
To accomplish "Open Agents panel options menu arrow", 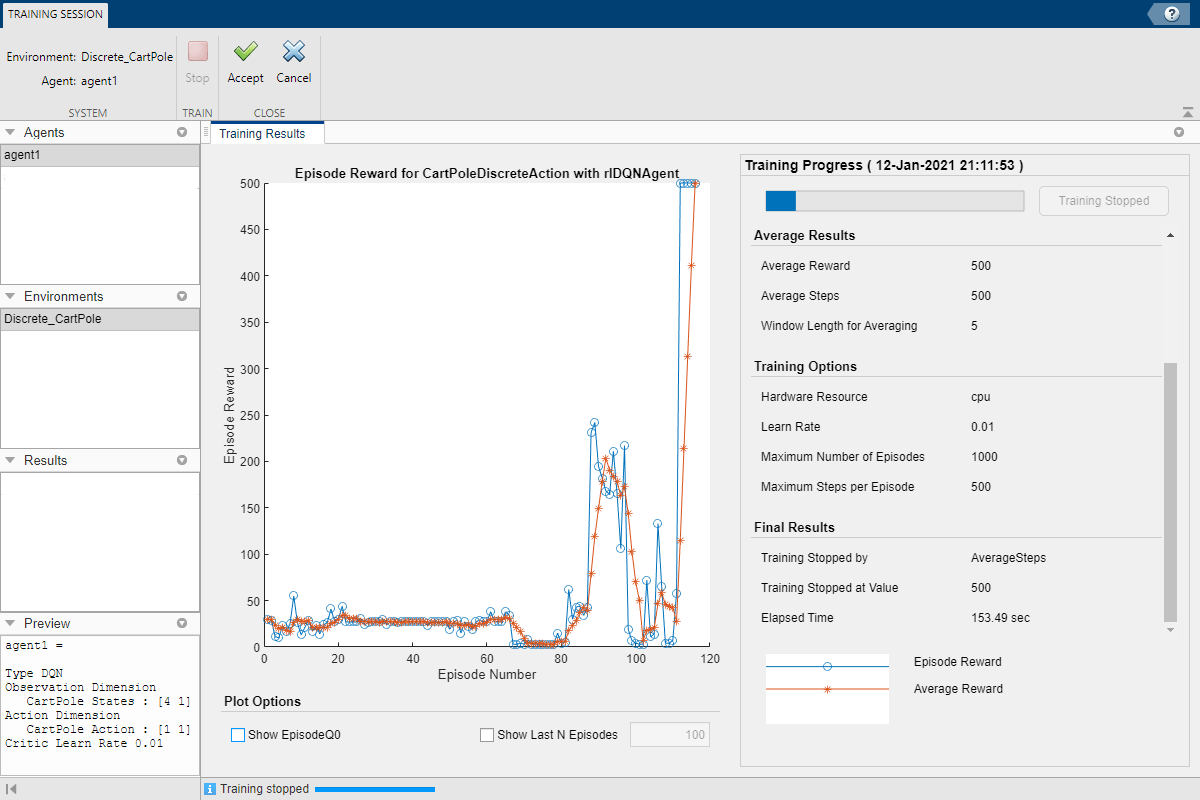I will [x=182, y=132].
